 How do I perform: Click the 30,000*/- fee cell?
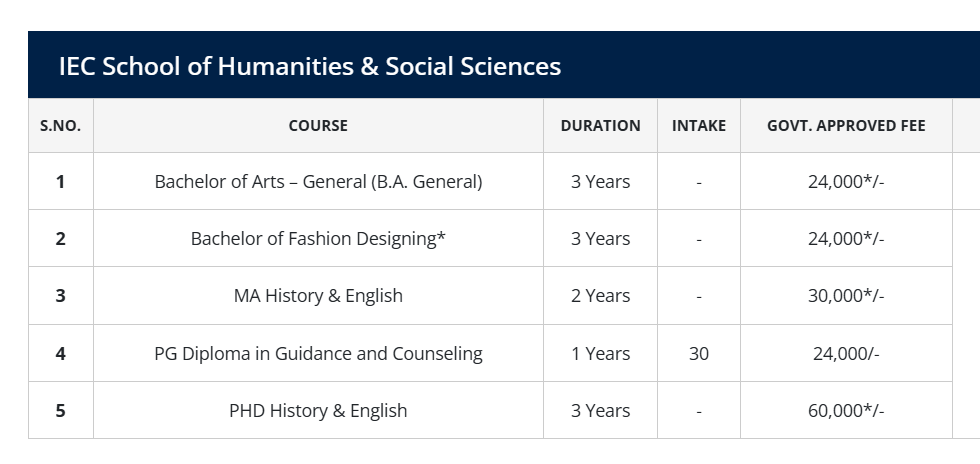[846, 296]
